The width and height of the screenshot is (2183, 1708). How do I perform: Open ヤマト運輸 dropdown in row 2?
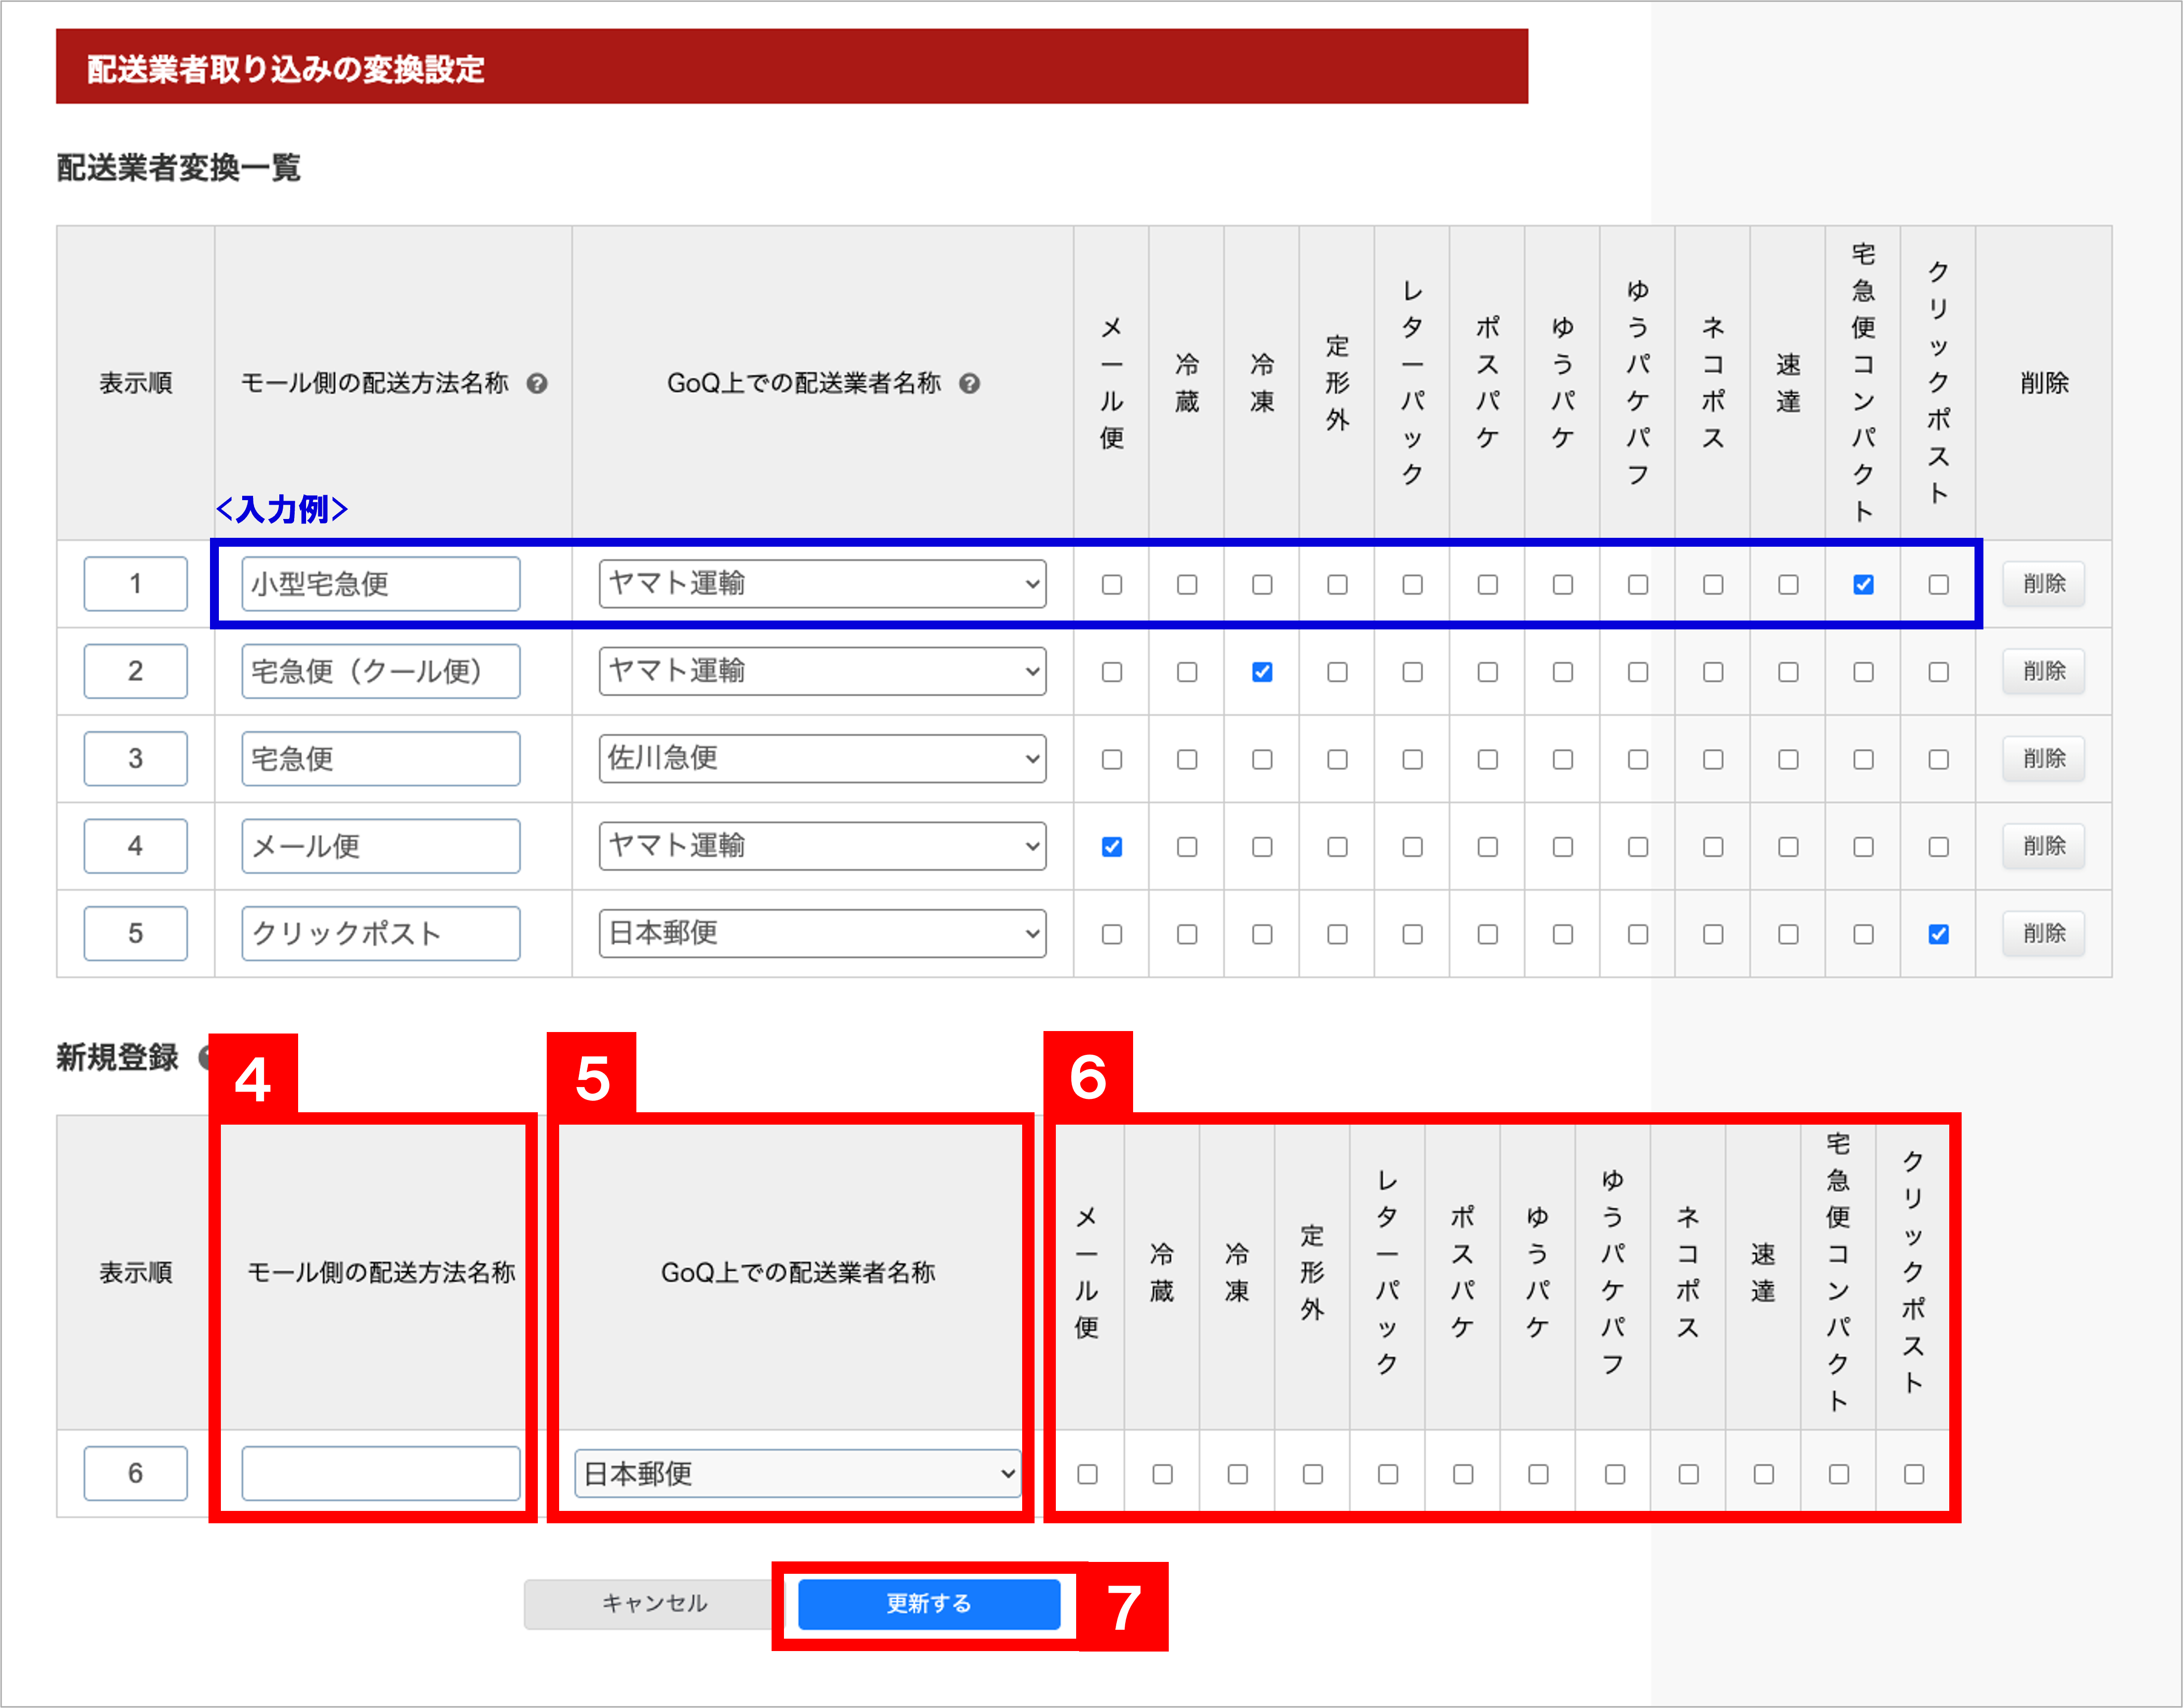(822, 671)
